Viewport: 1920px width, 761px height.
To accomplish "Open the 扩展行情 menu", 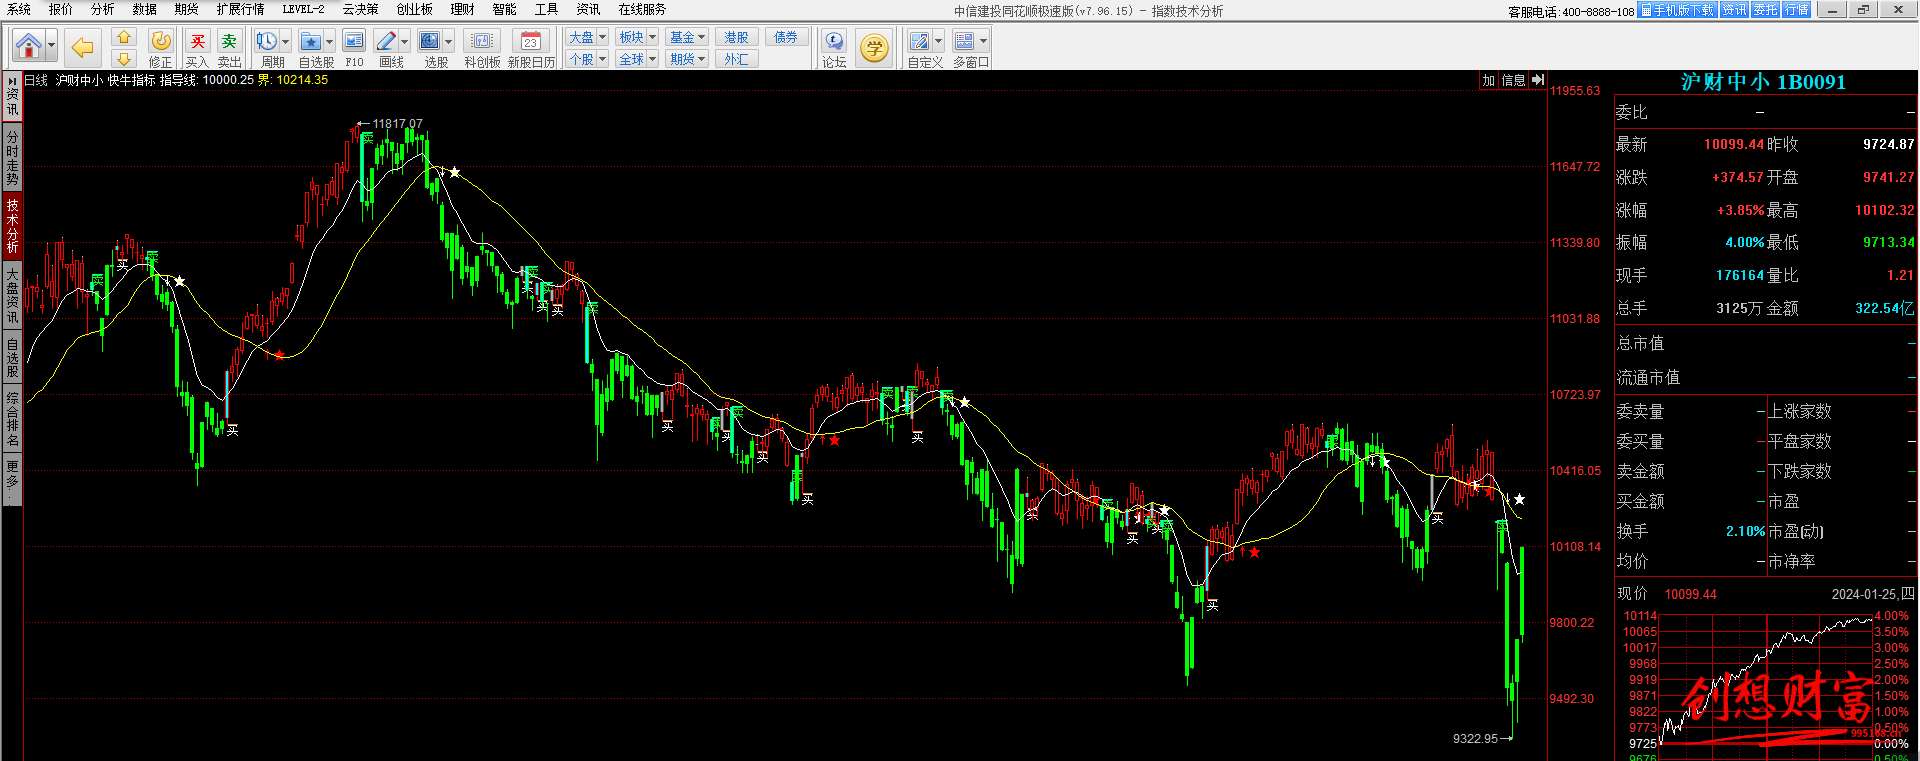I will click(x=241, y=9).
